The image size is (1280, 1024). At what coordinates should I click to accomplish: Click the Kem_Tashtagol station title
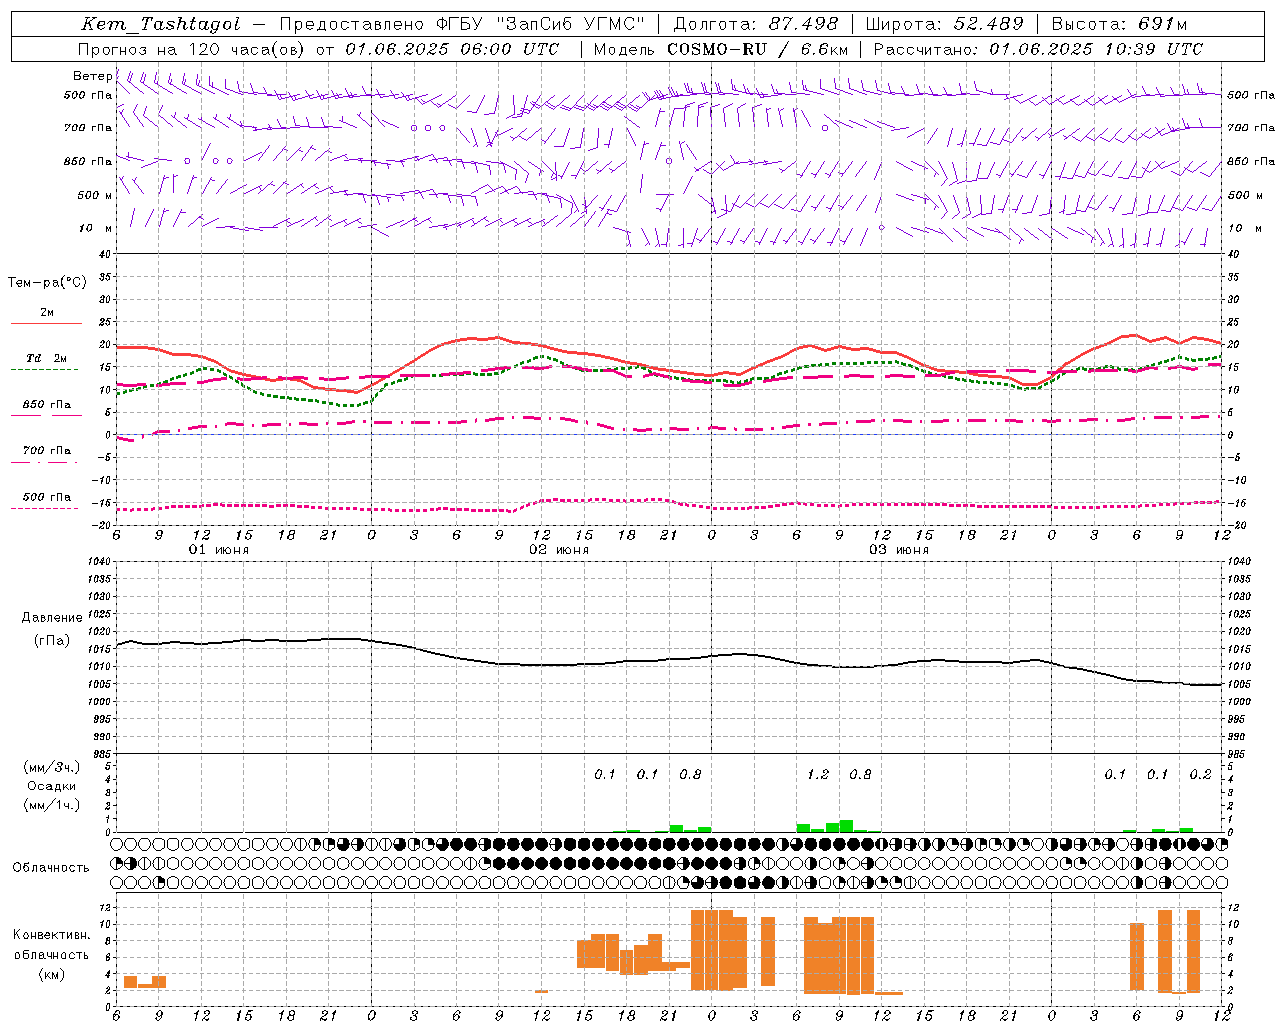[161, 24]
